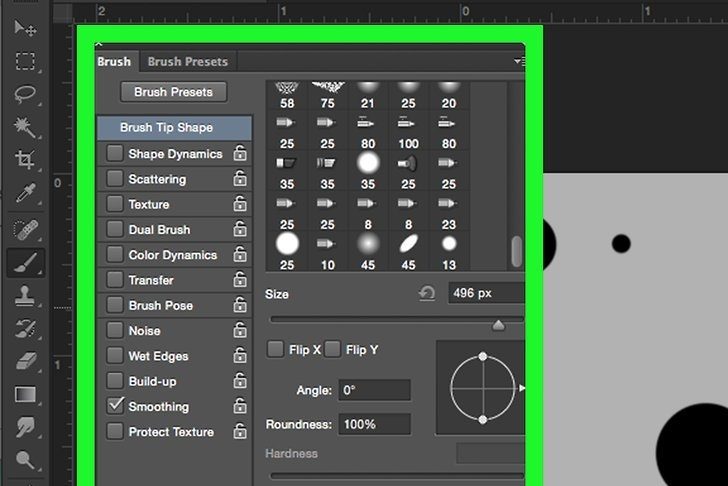Image resolution: width=728 pixels, height=486 pixels.
Task: Select the Magic Wand tool
Action: (x=24, y=127)
